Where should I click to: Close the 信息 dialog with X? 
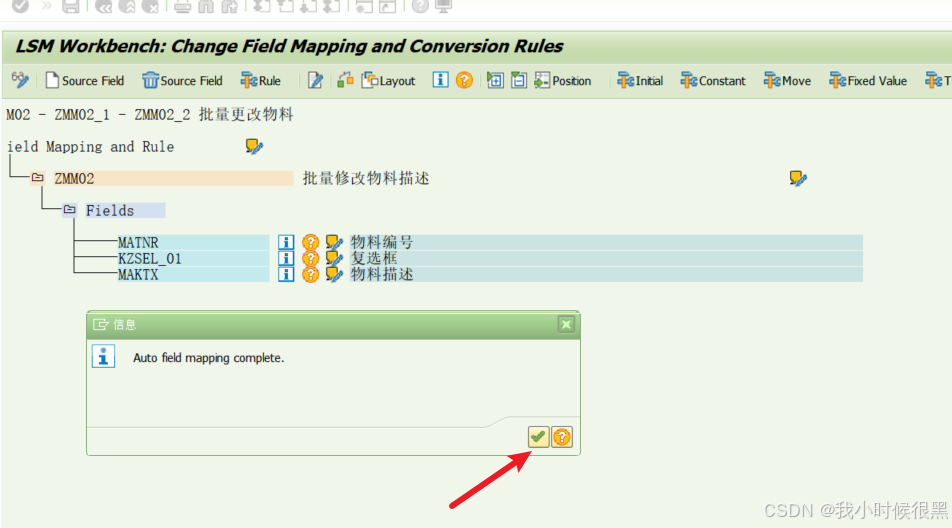pyautogui.click(x=566, y=325)
